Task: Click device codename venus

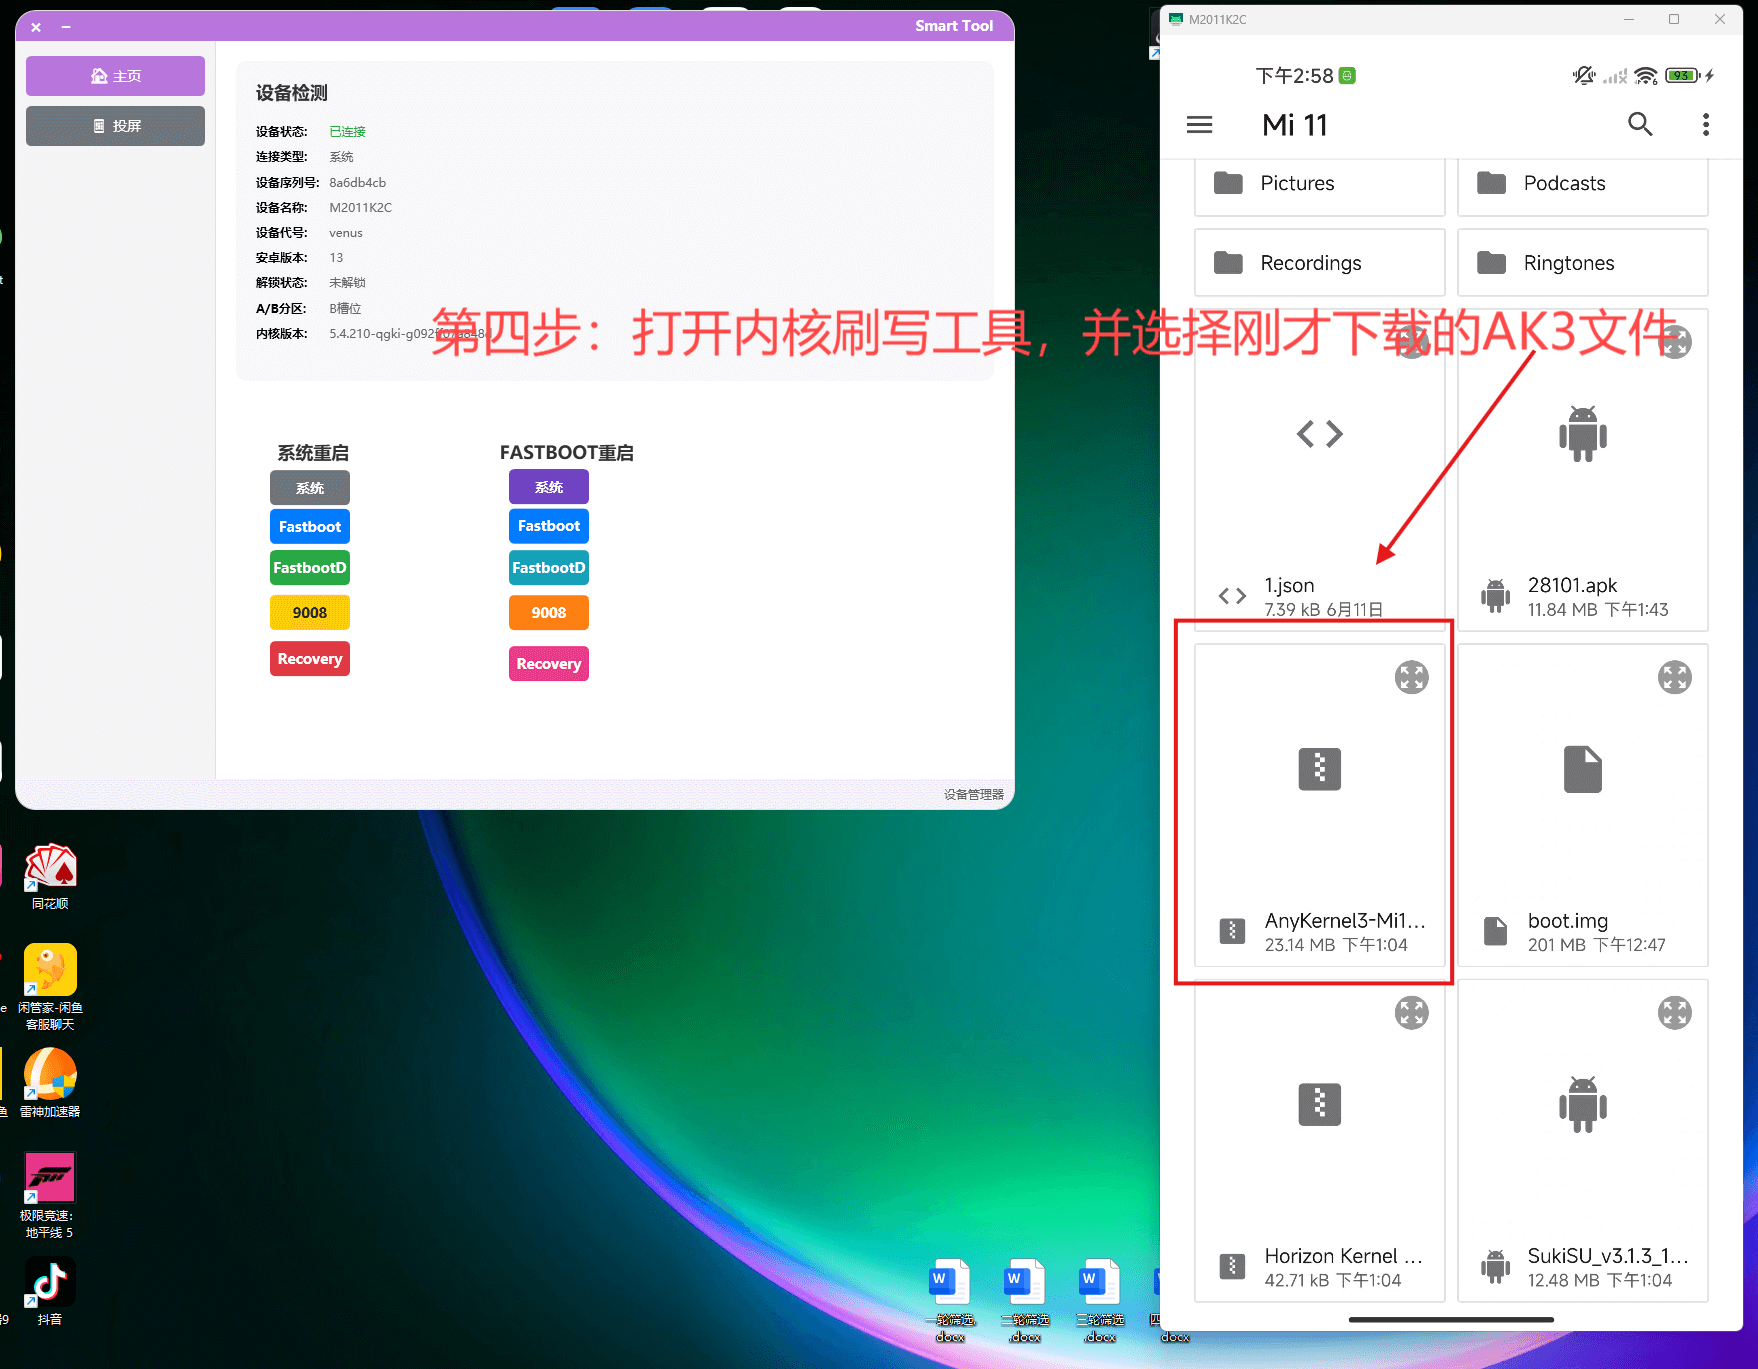Action: tap(345, 233)
